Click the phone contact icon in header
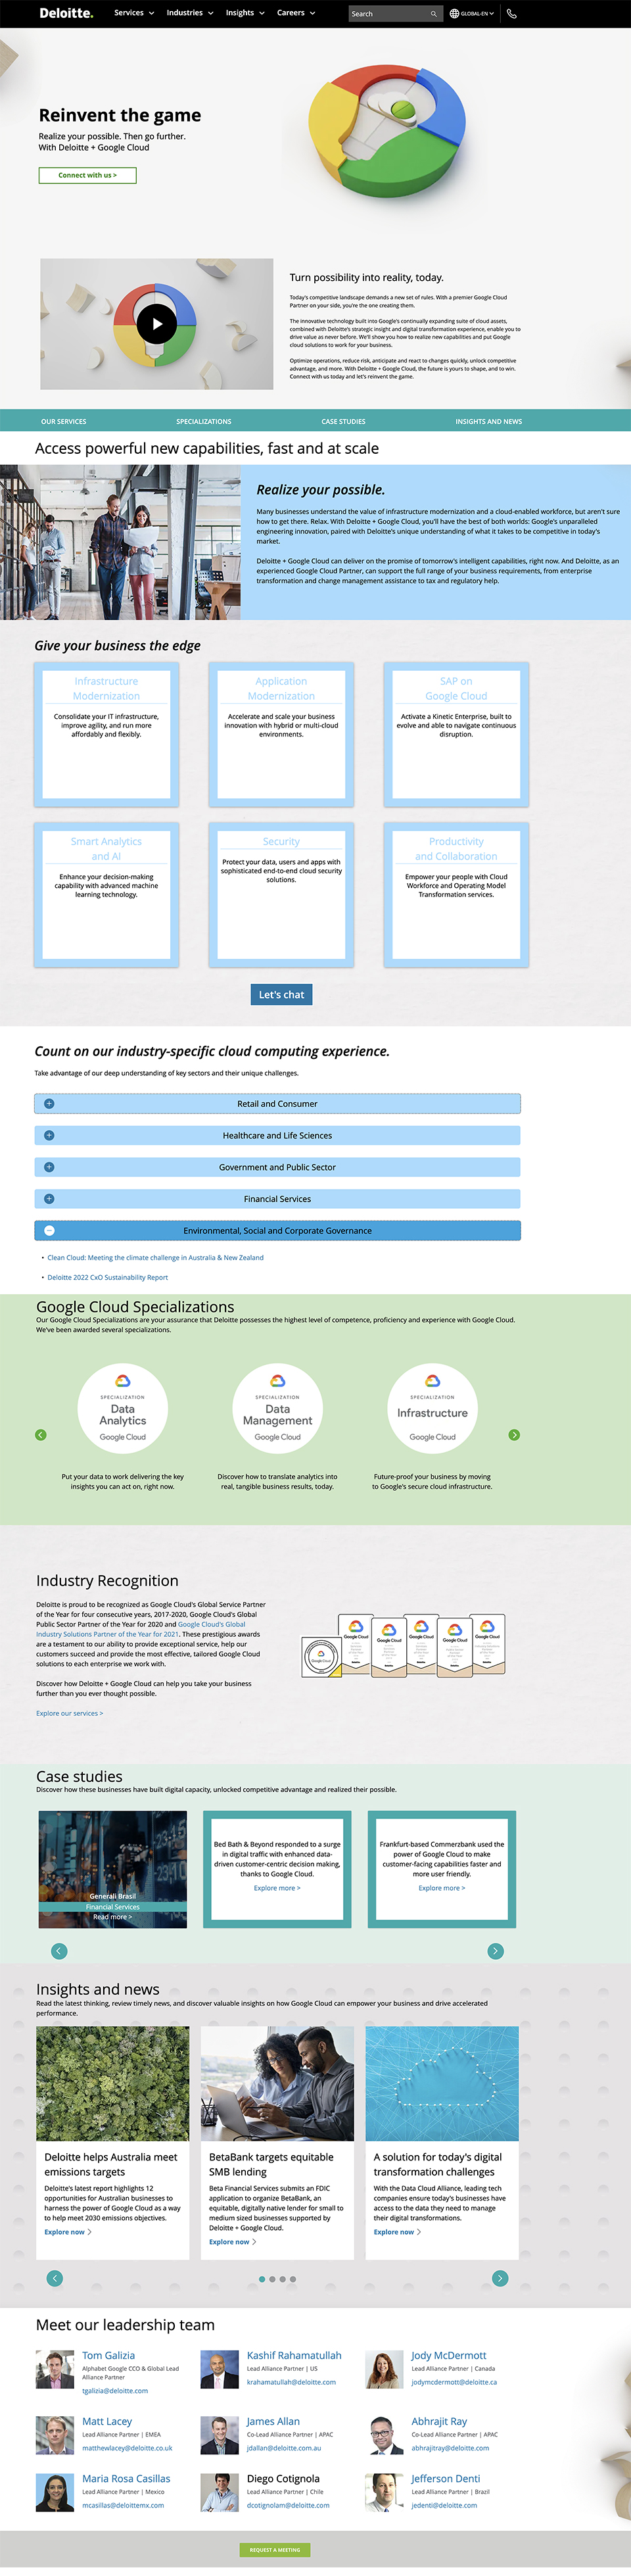Viewport: 631px width, 2576px height. coord(512,14)
